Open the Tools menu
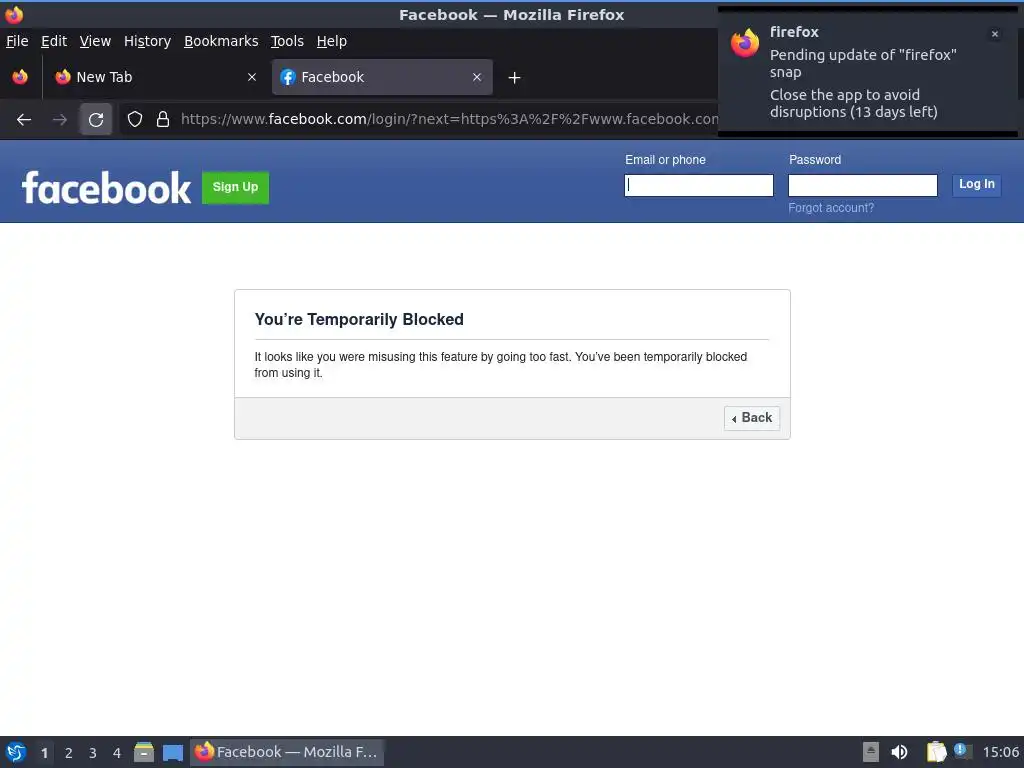Image resolution: width=1024 pixels, height=768 pixels. (x=287, y=41)
